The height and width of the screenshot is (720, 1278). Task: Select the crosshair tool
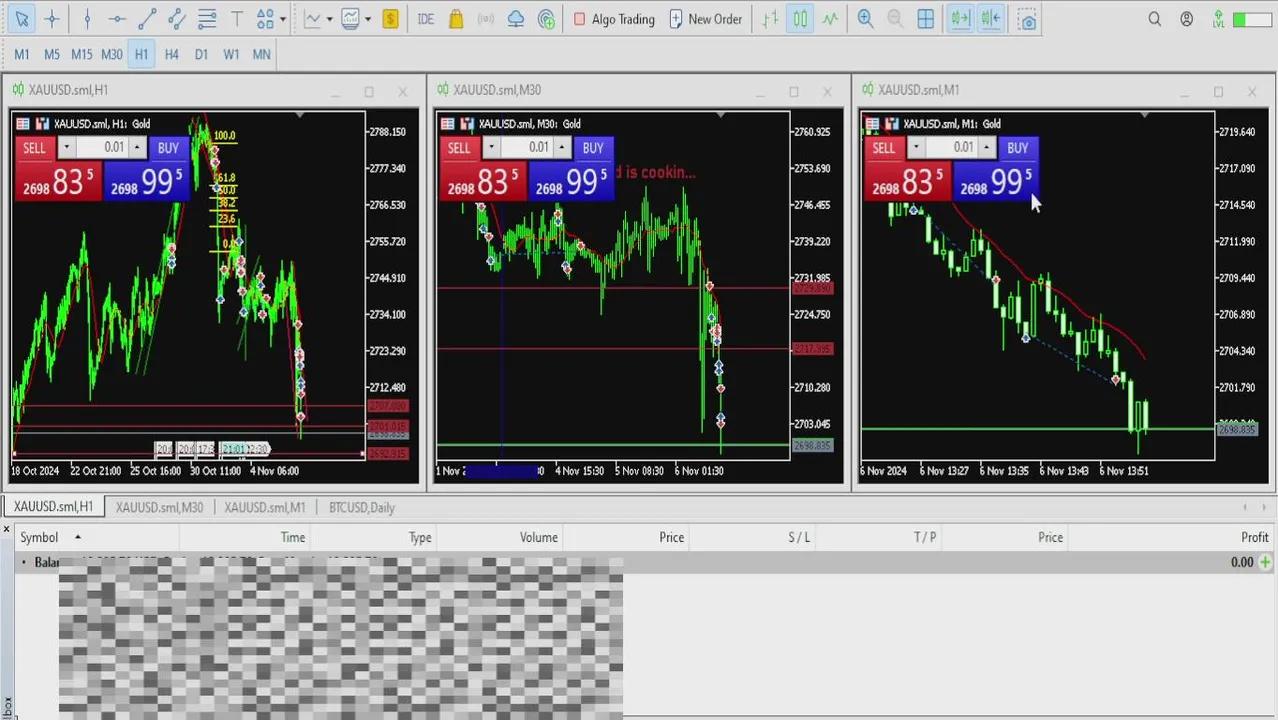pos(52,19)
